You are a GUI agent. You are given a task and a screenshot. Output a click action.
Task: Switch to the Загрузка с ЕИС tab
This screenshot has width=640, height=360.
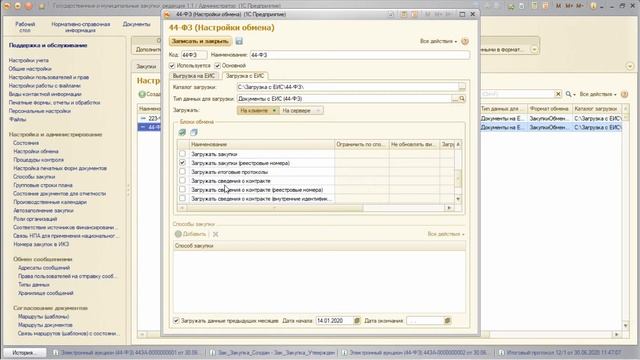[245, 76]
